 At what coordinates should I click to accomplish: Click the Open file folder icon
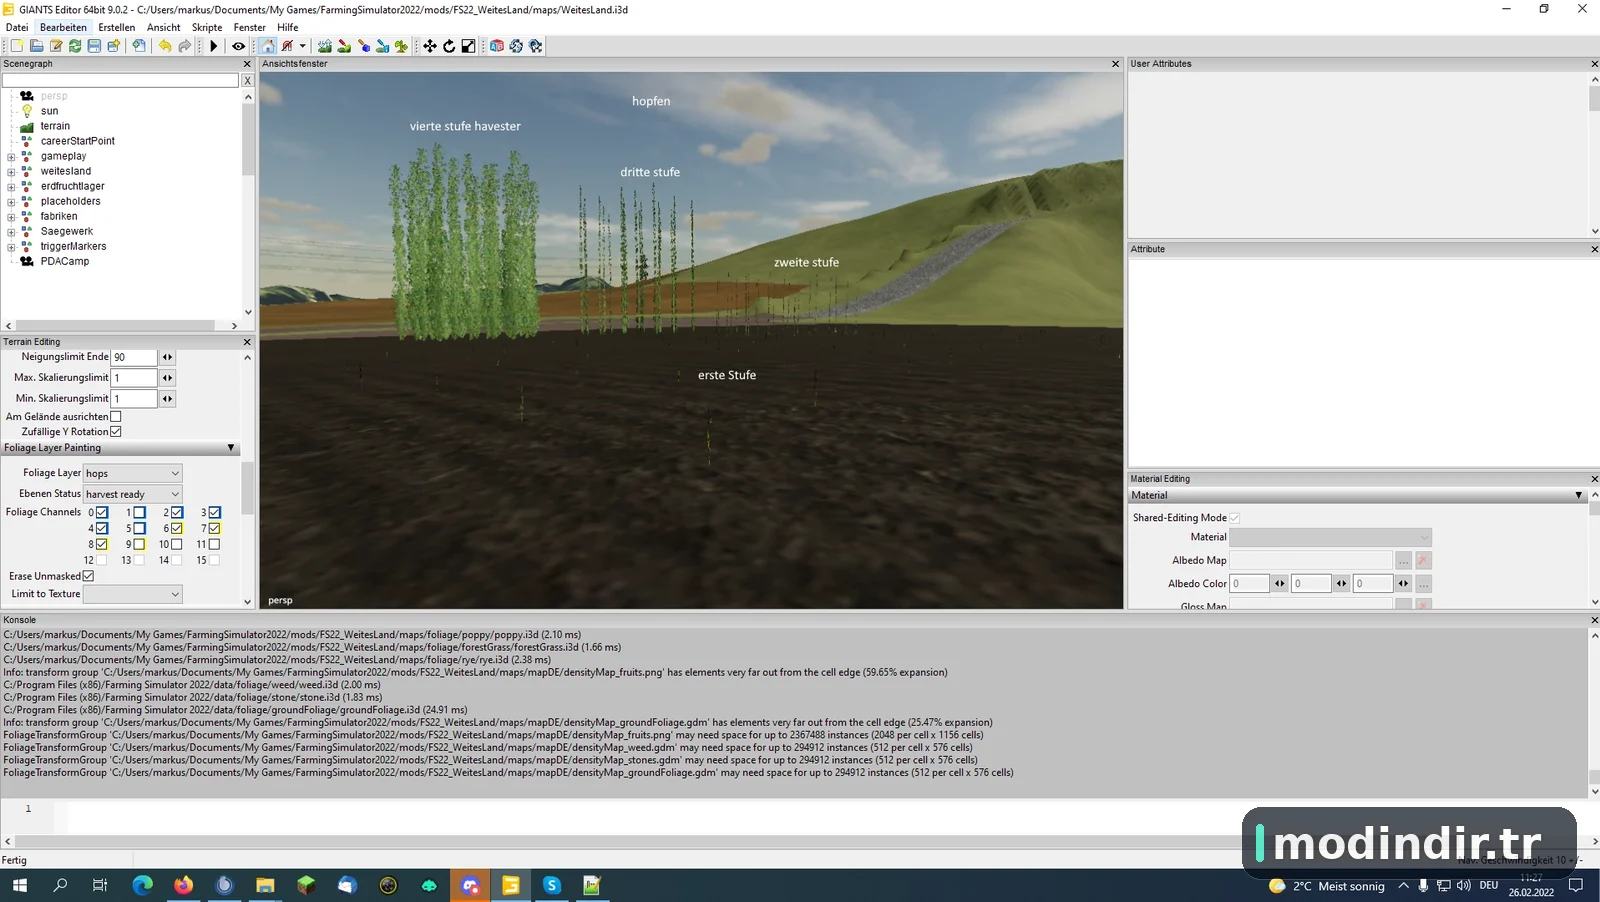click(36, 46)
